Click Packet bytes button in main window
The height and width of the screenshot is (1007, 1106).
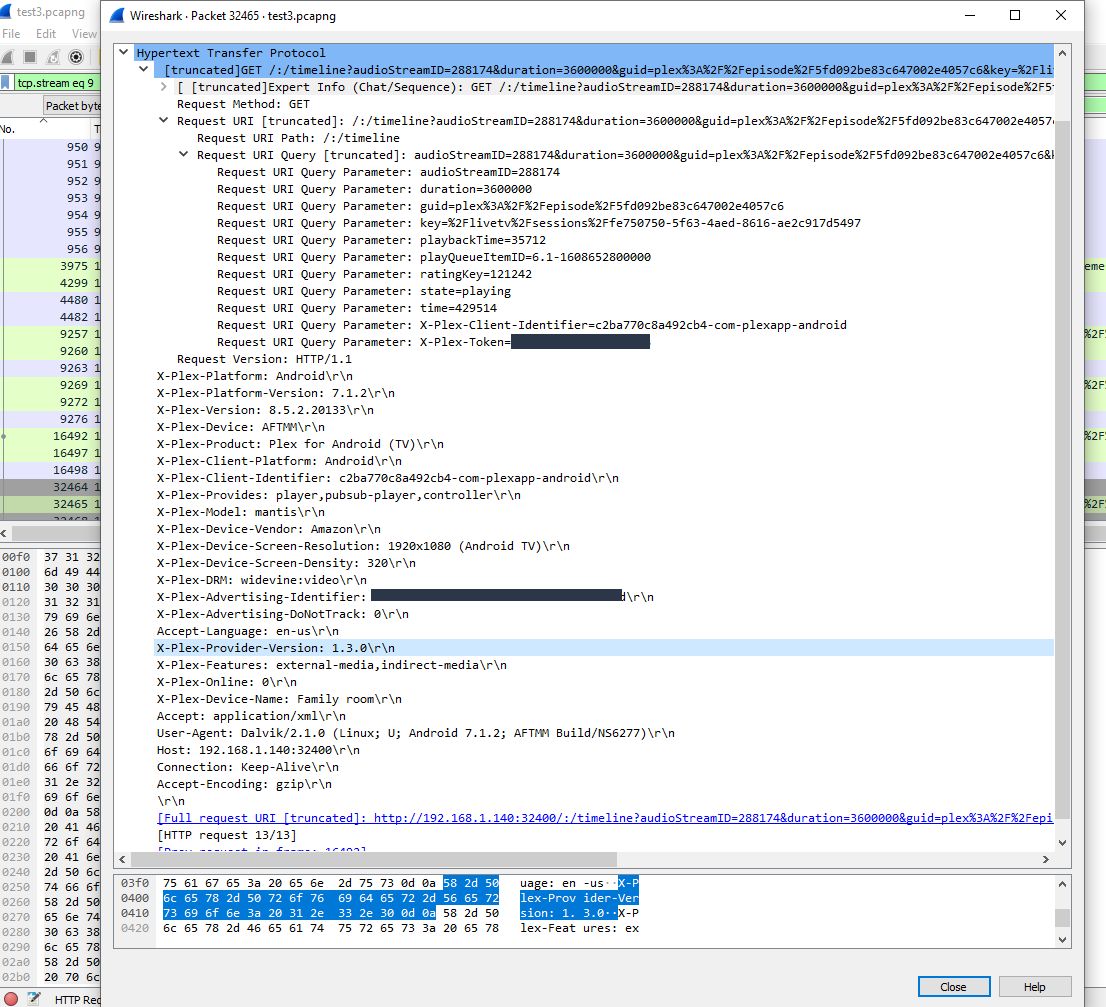click(71, 106)
